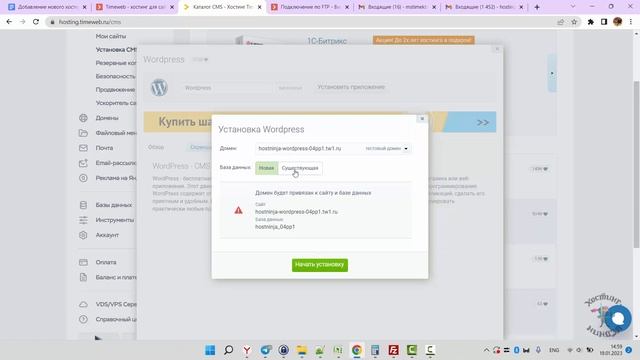Open Файловый менеджер folder icon in sidebar
Image resolution: width=640 pixels, height=360 pixels.
(x=83, y=133)
